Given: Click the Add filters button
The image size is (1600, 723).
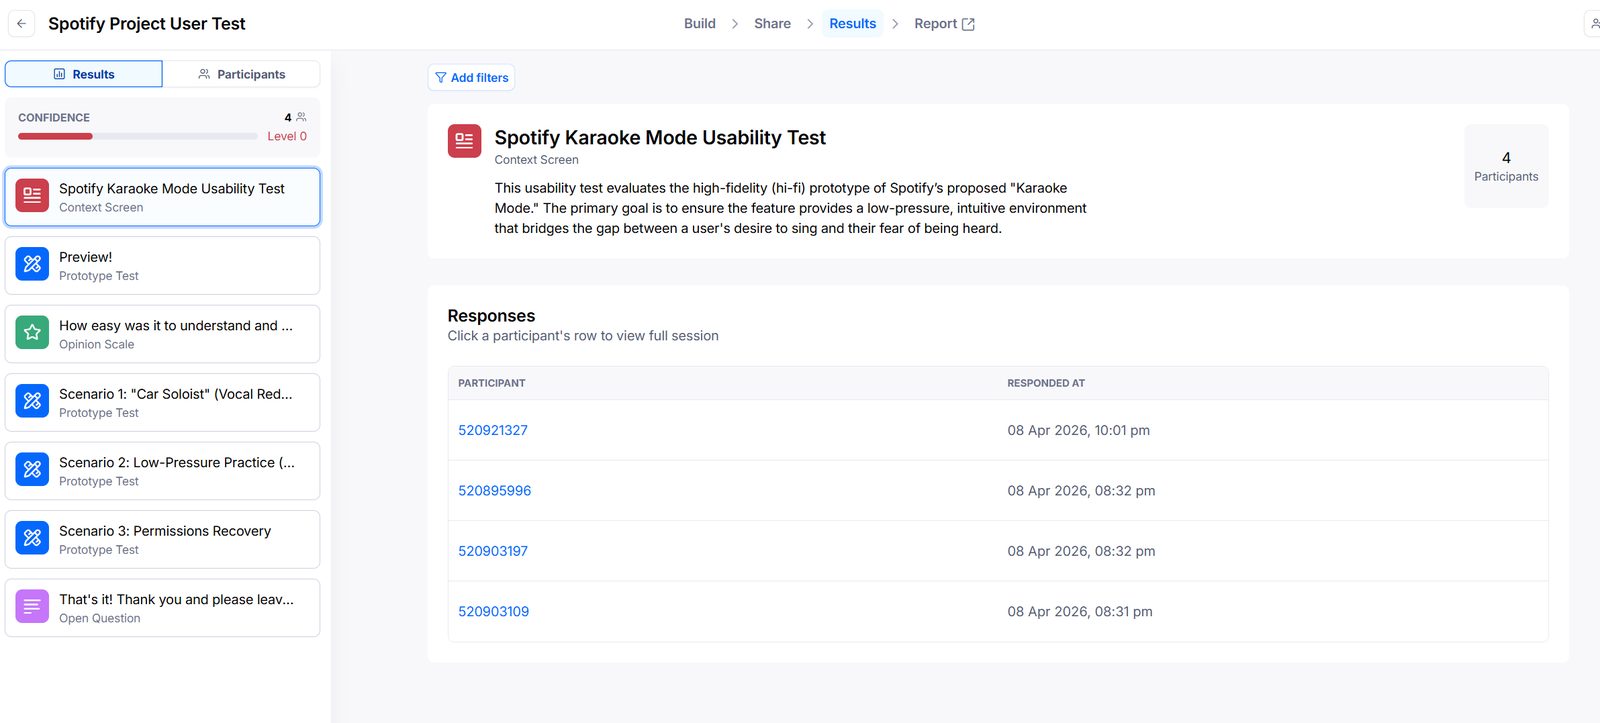Looking at the screenshot, I should tap(471, 77).
